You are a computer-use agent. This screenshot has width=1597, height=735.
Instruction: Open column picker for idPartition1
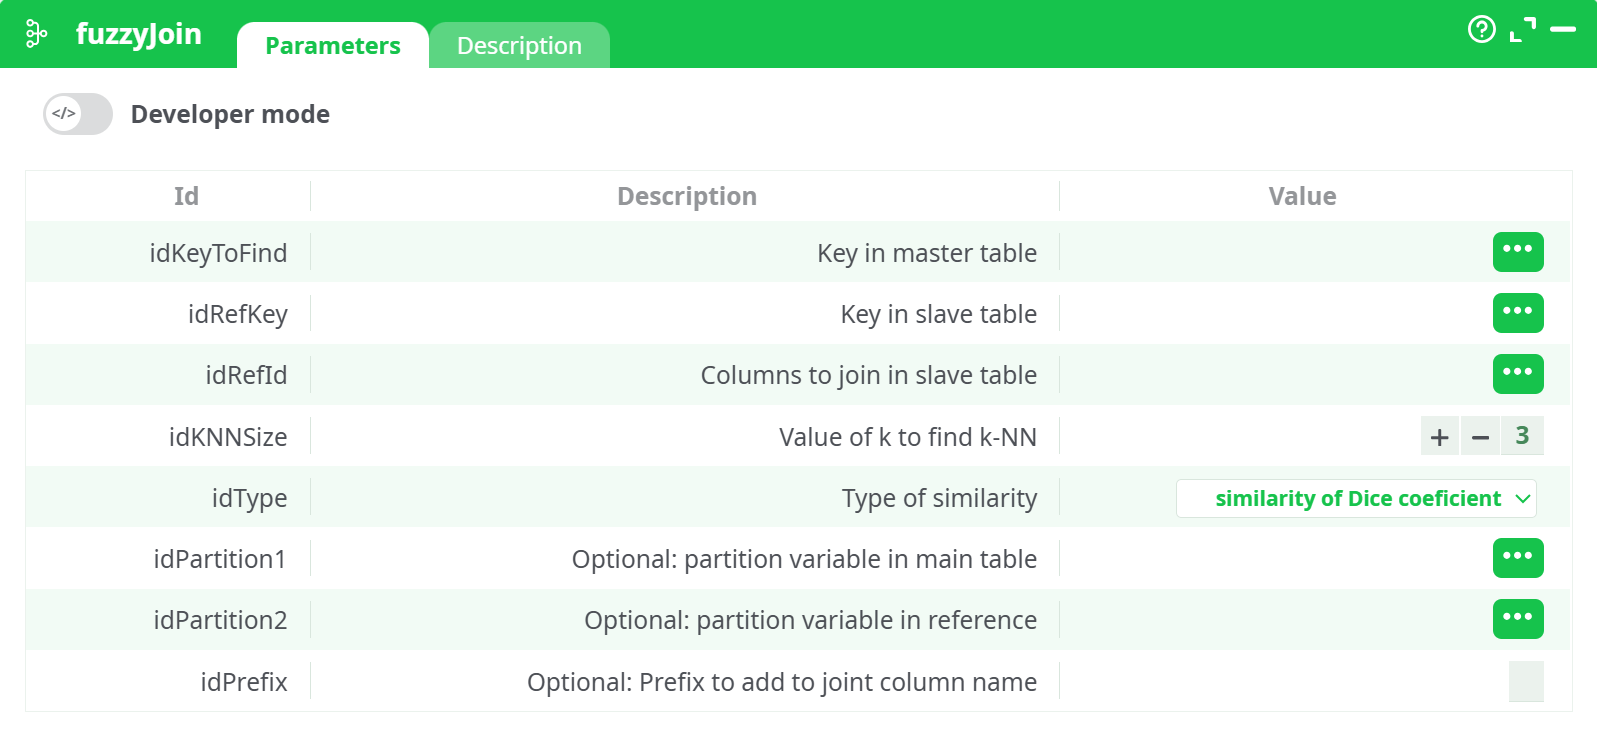[1517, 558]
